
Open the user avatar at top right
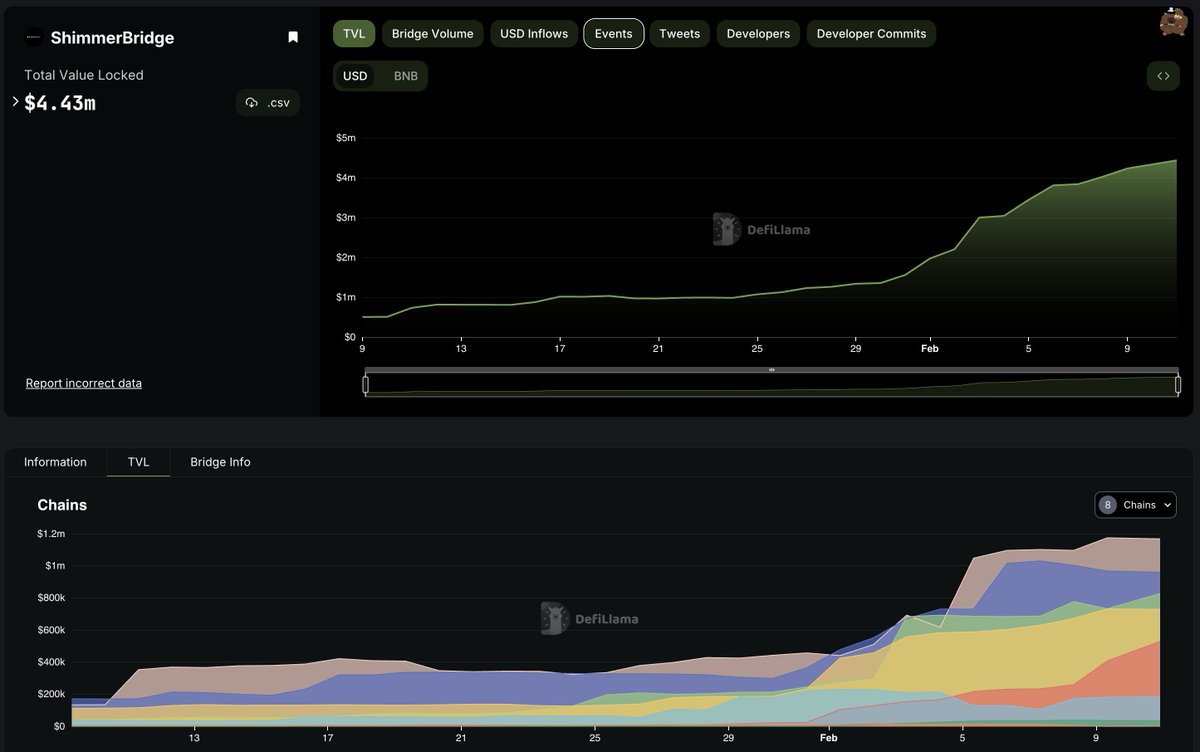[x=1173, y=22]
